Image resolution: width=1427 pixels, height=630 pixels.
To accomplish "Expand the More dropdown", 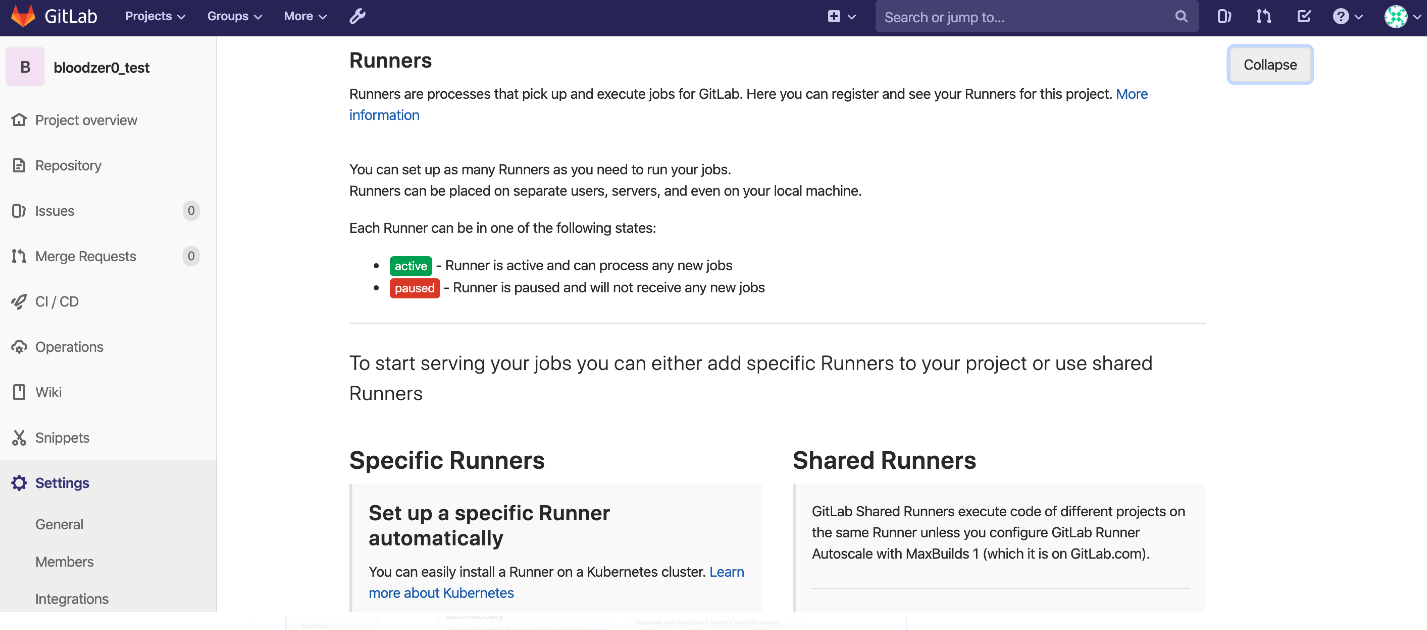I will (306, 16).
